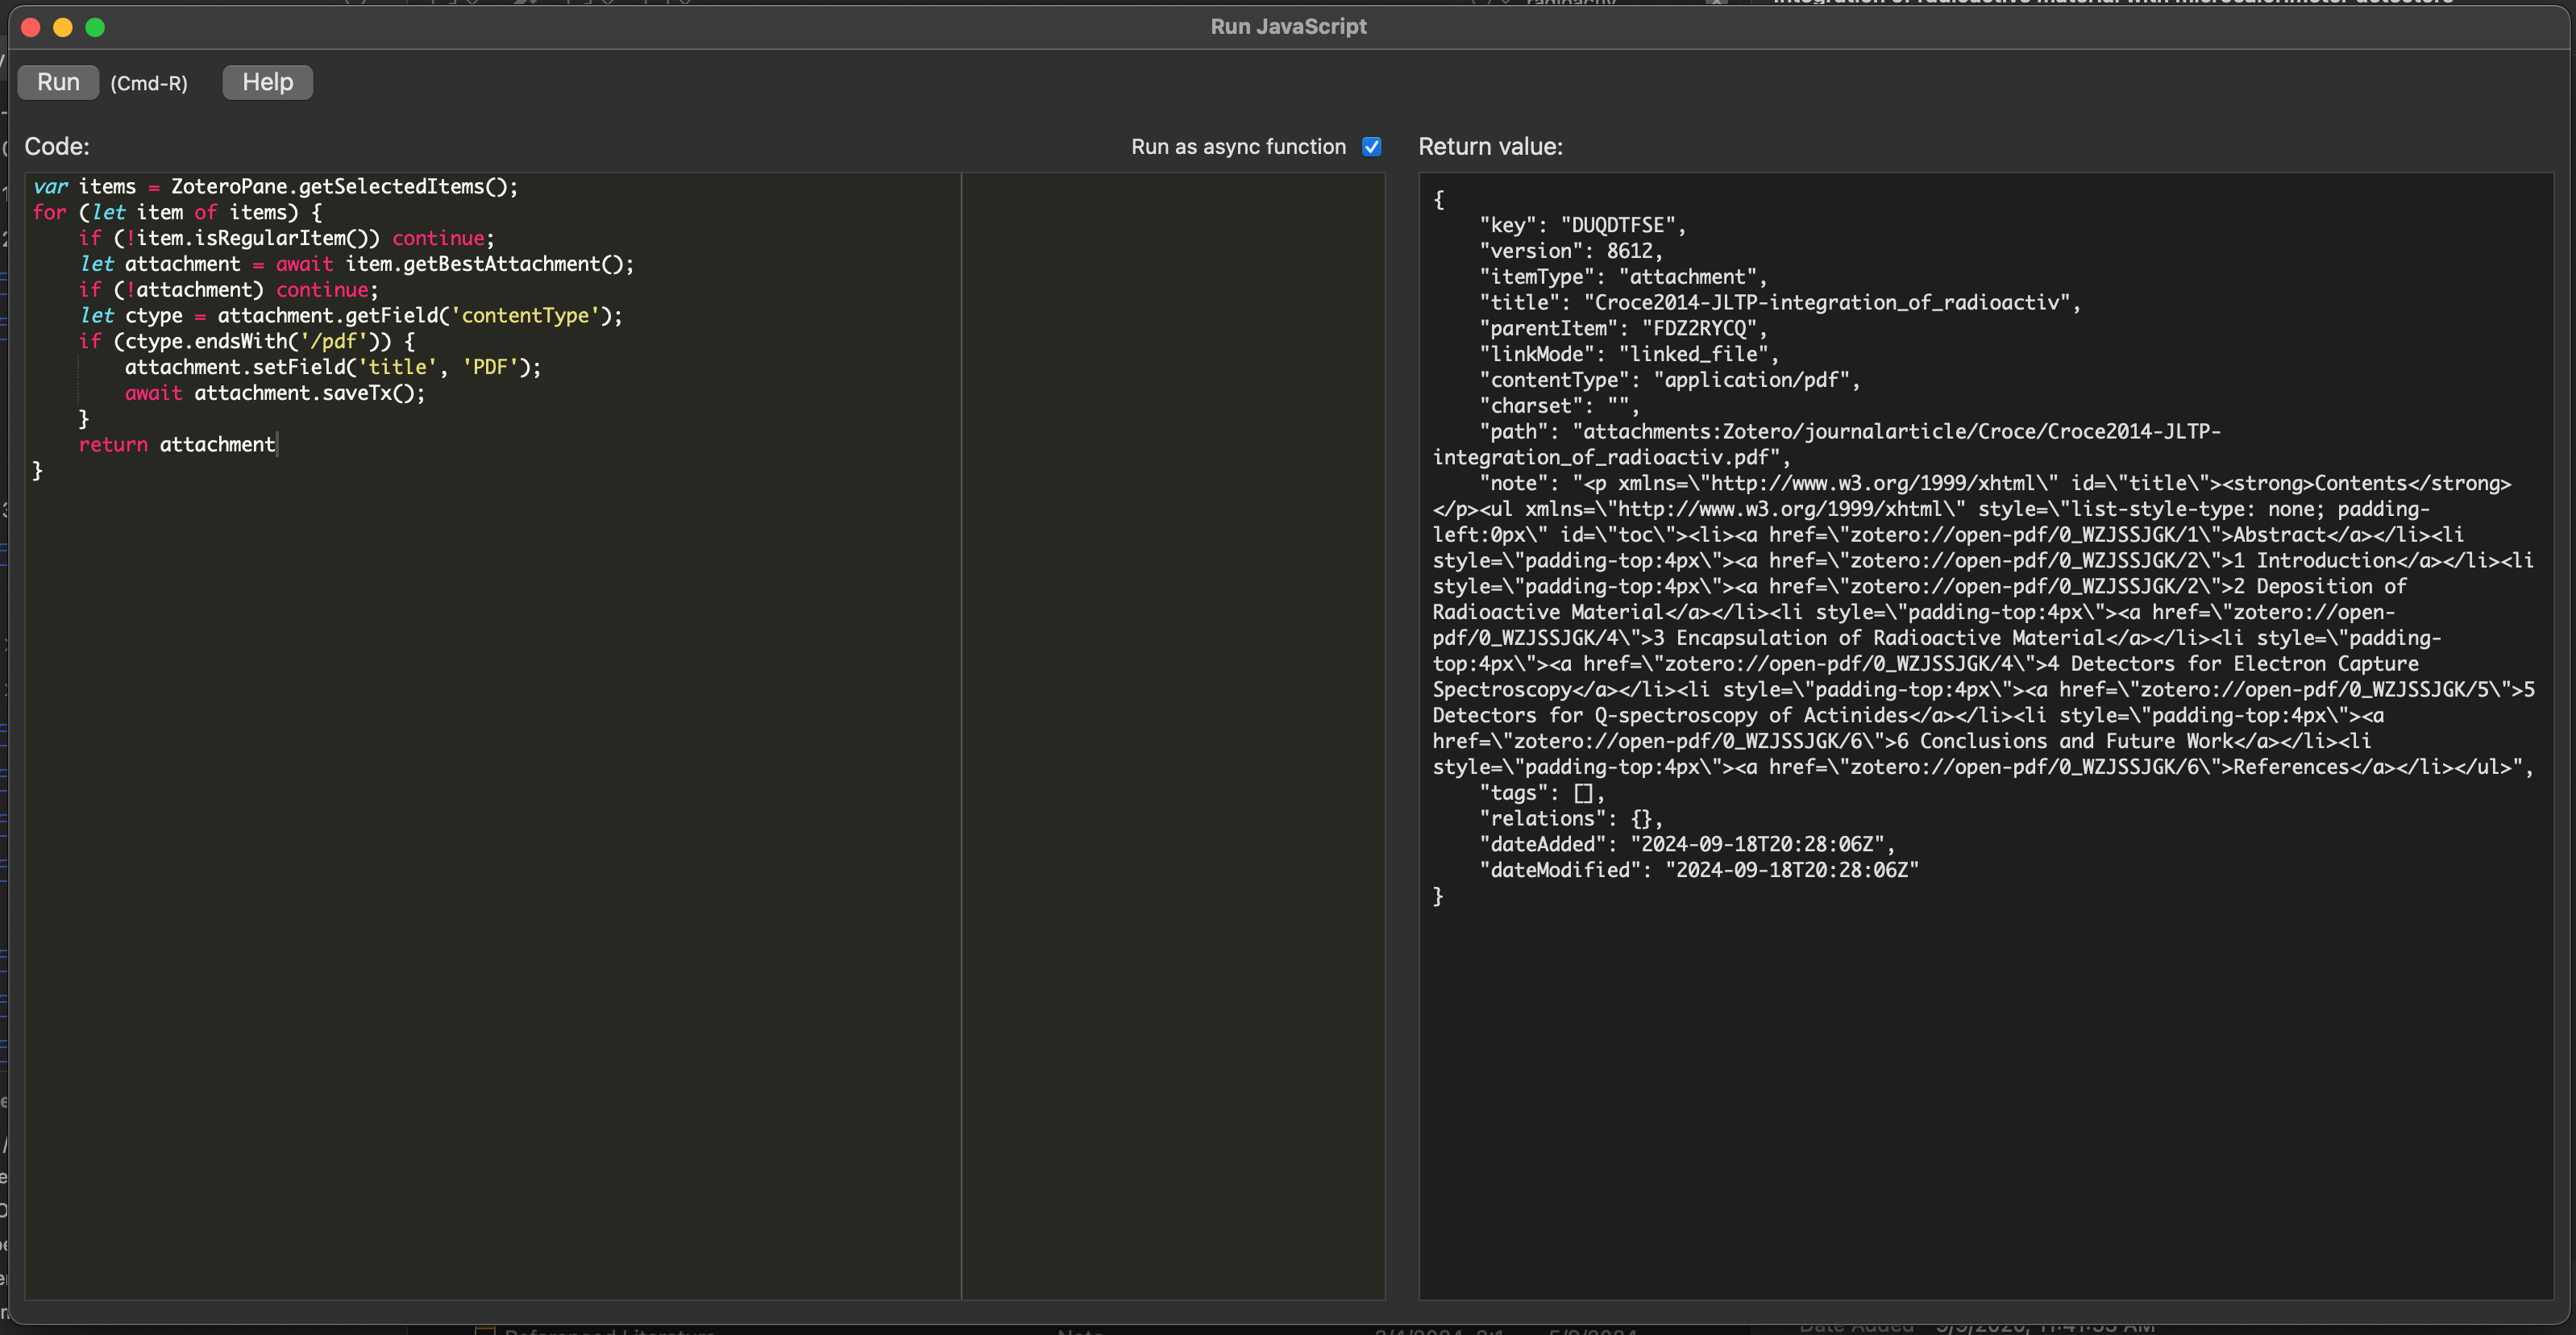Minimize the Run JavaScript window with yellow button
2576x1335 pixels.
coord(63,27)
